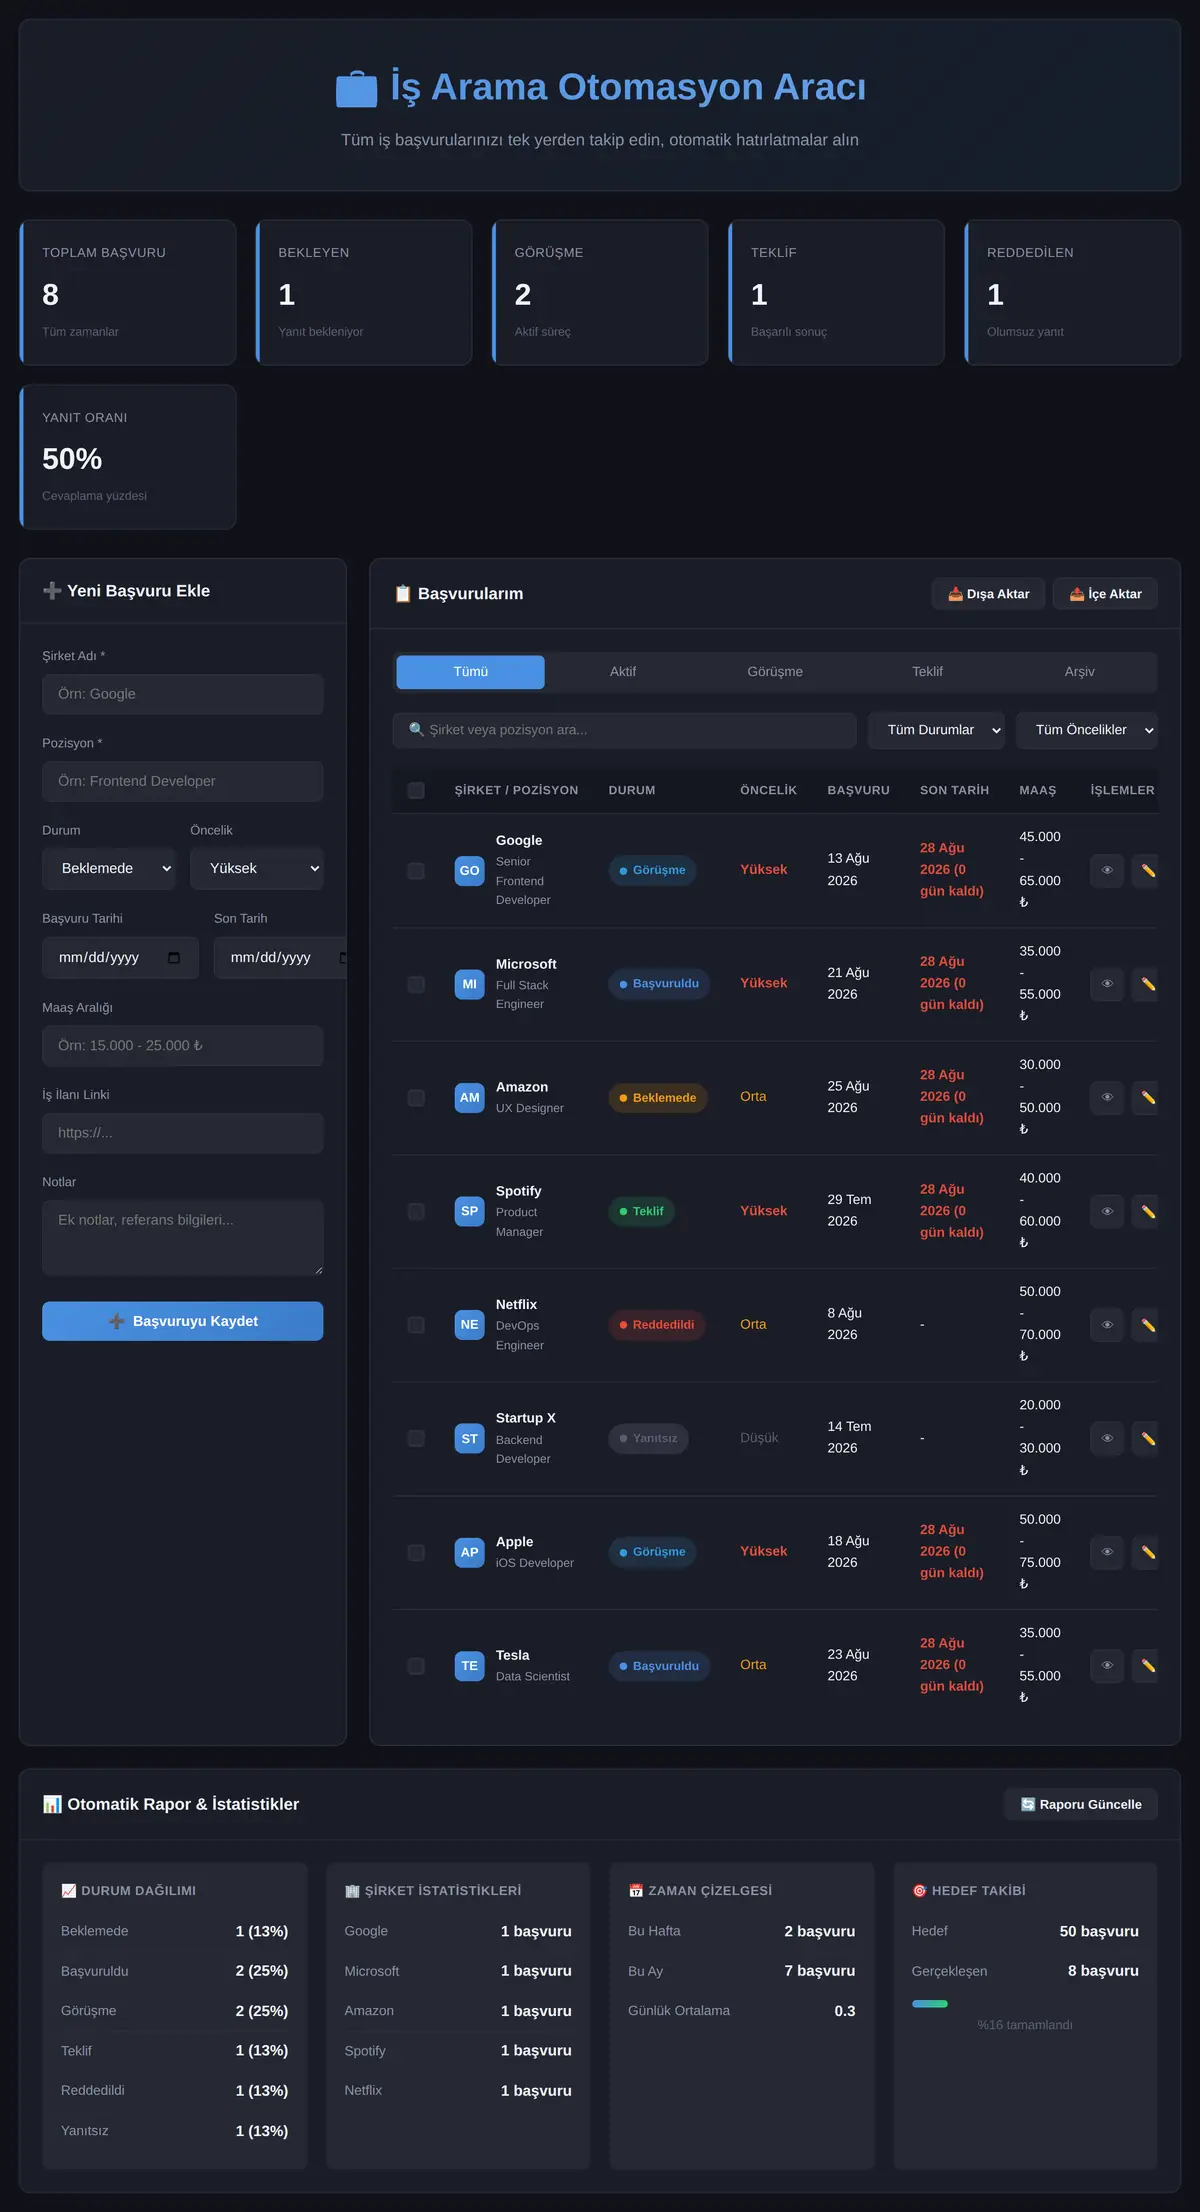Edit the Netflix application entry
1200x2212 pixels.
(1146, 1325)
